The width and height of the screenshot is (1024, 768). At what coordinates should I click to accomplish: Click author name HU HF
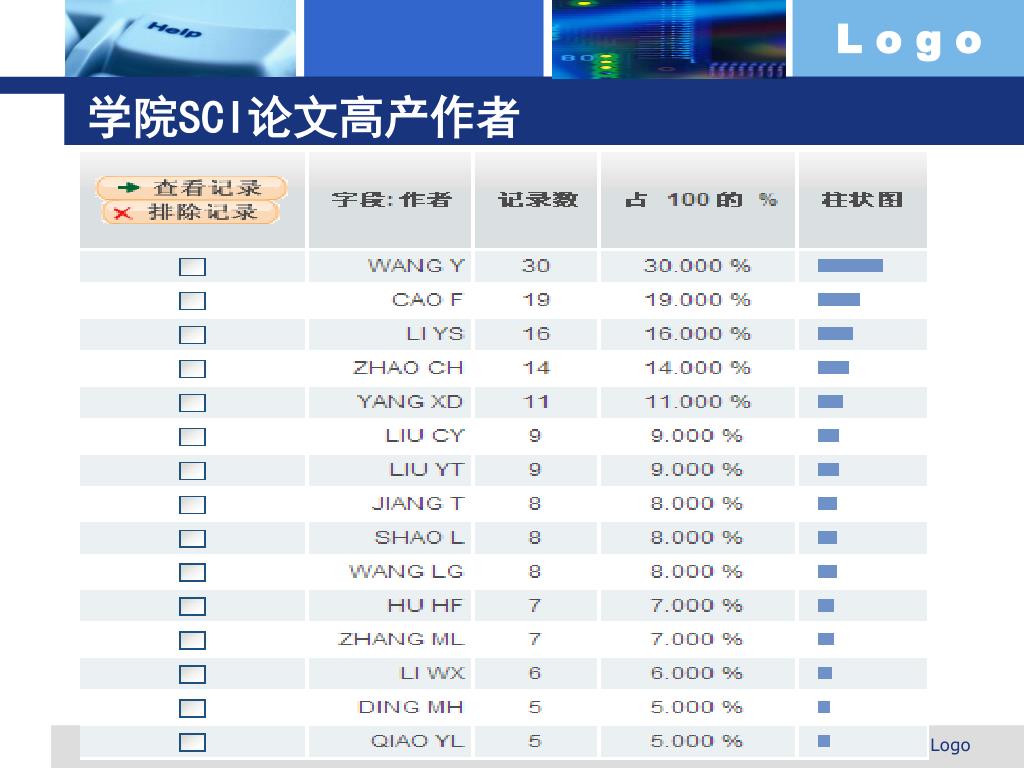click(x=425, y=605)
